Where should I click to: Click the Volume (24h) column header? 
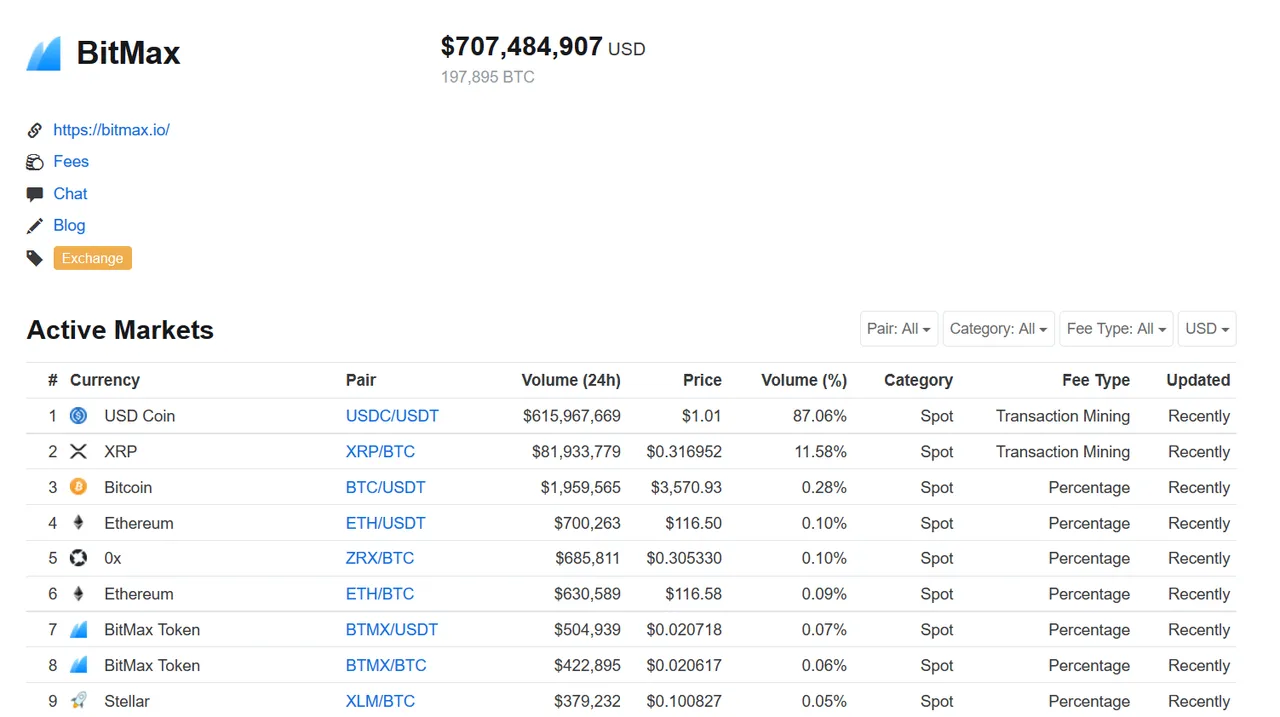click(x=571, y=380)
